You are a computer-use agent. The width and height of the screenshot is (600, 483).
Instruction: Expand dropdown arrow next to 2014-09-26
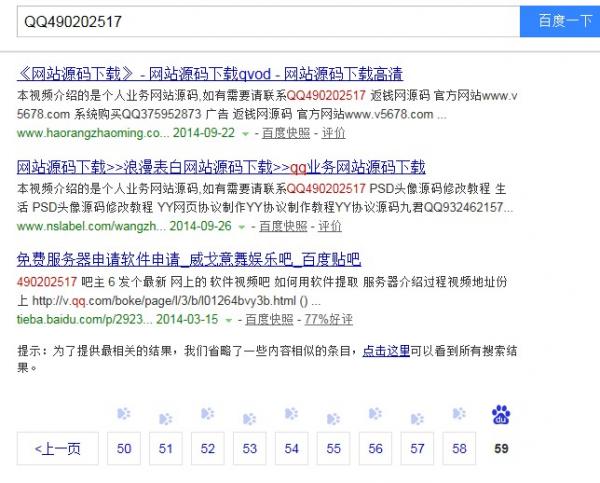[242, 227]
